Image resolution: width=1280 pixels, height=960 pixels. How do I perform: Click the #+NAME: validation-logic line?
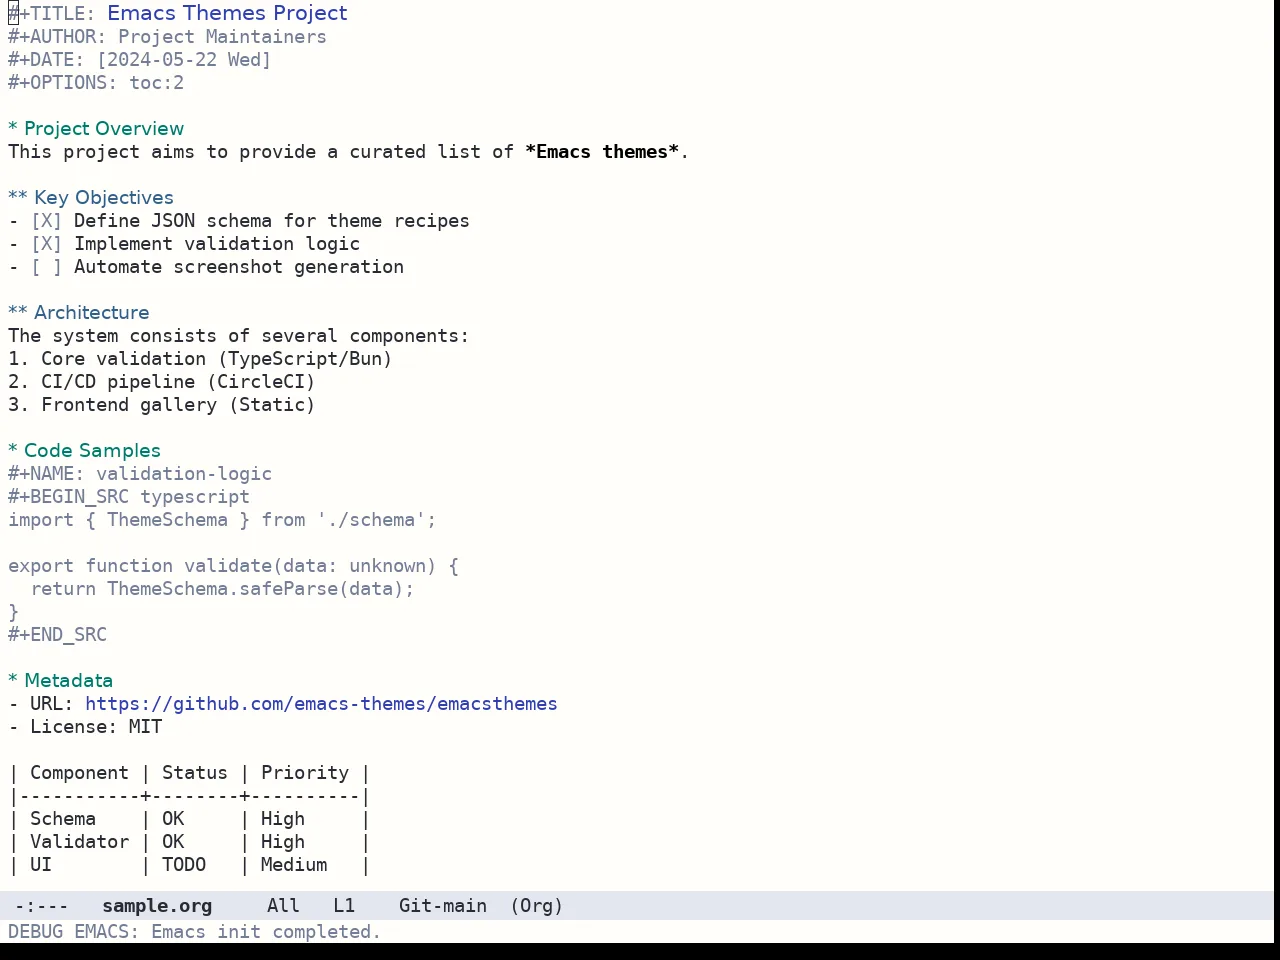pyautogui.click(x=140, y=474)
